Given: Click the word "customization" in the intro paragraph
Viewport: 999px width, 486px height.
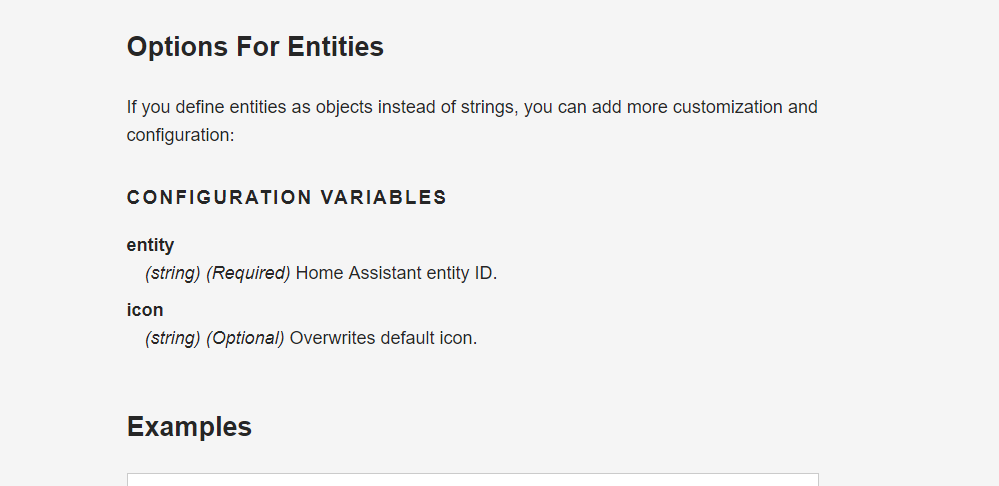Looking at the screenshot, I should (729, 107).
